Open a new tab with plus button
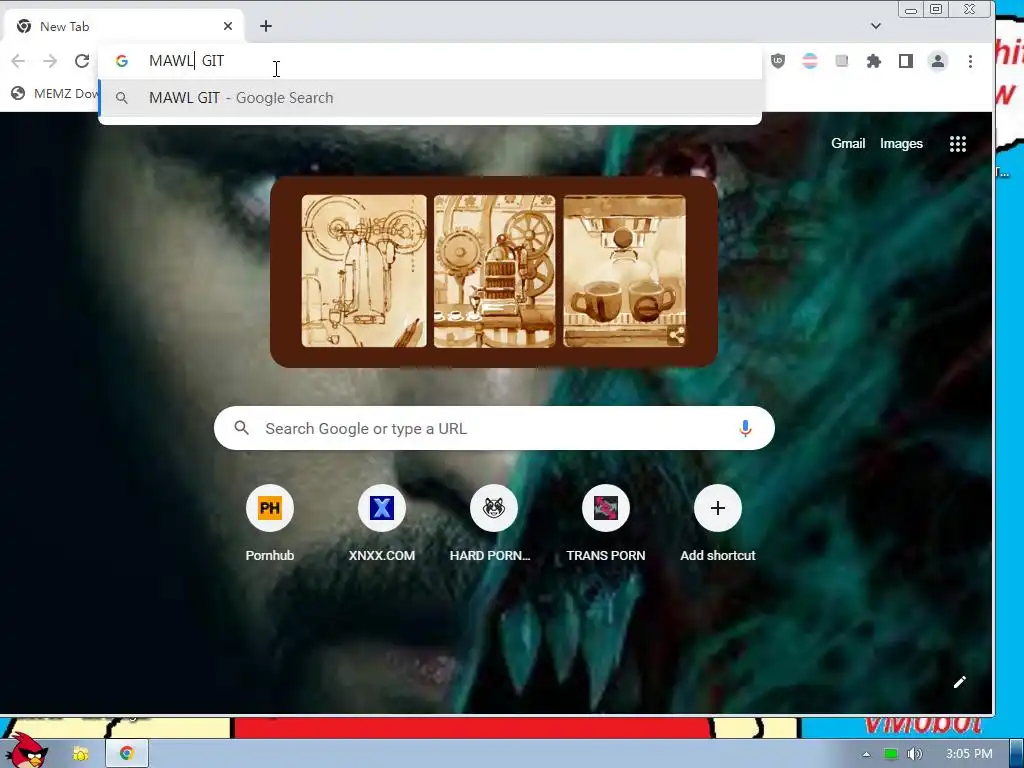Viewport: 1024px width, 768px height. point(266,26)
